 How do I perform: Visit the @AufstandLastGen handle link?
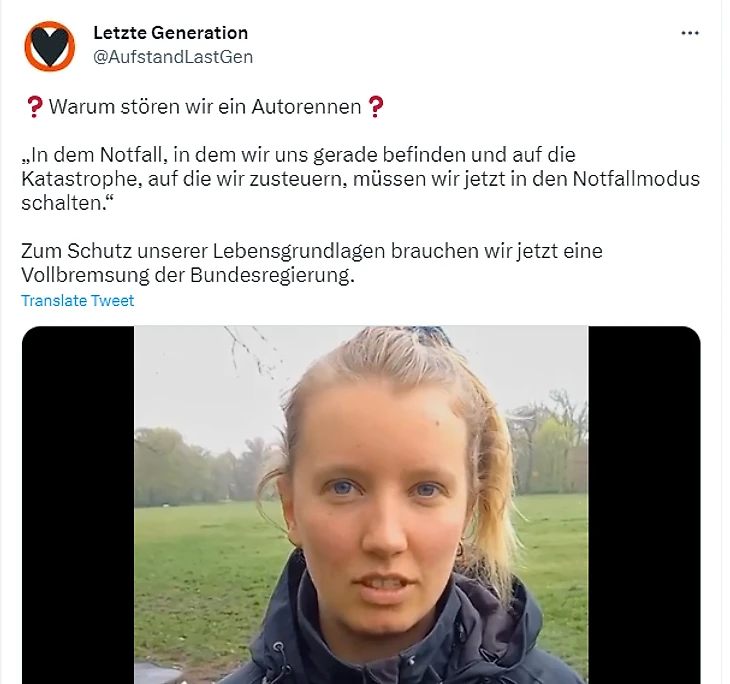click(173, 57)
